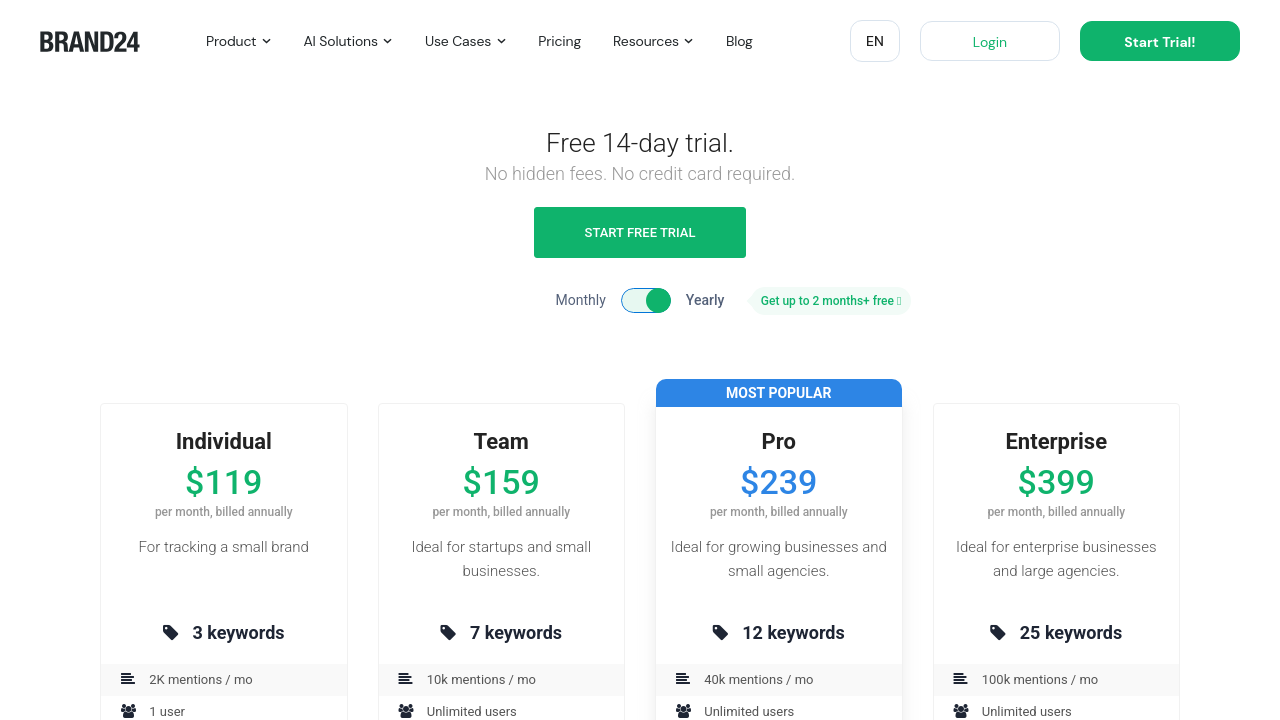
Task: Toggle the Monthly/Yearly billing switch
Action: 646,300
